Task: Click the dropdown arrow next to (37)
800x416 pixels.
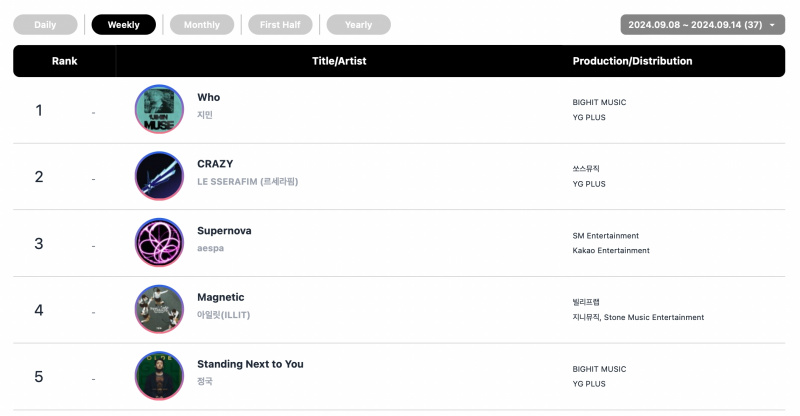Action: [772, 25]
